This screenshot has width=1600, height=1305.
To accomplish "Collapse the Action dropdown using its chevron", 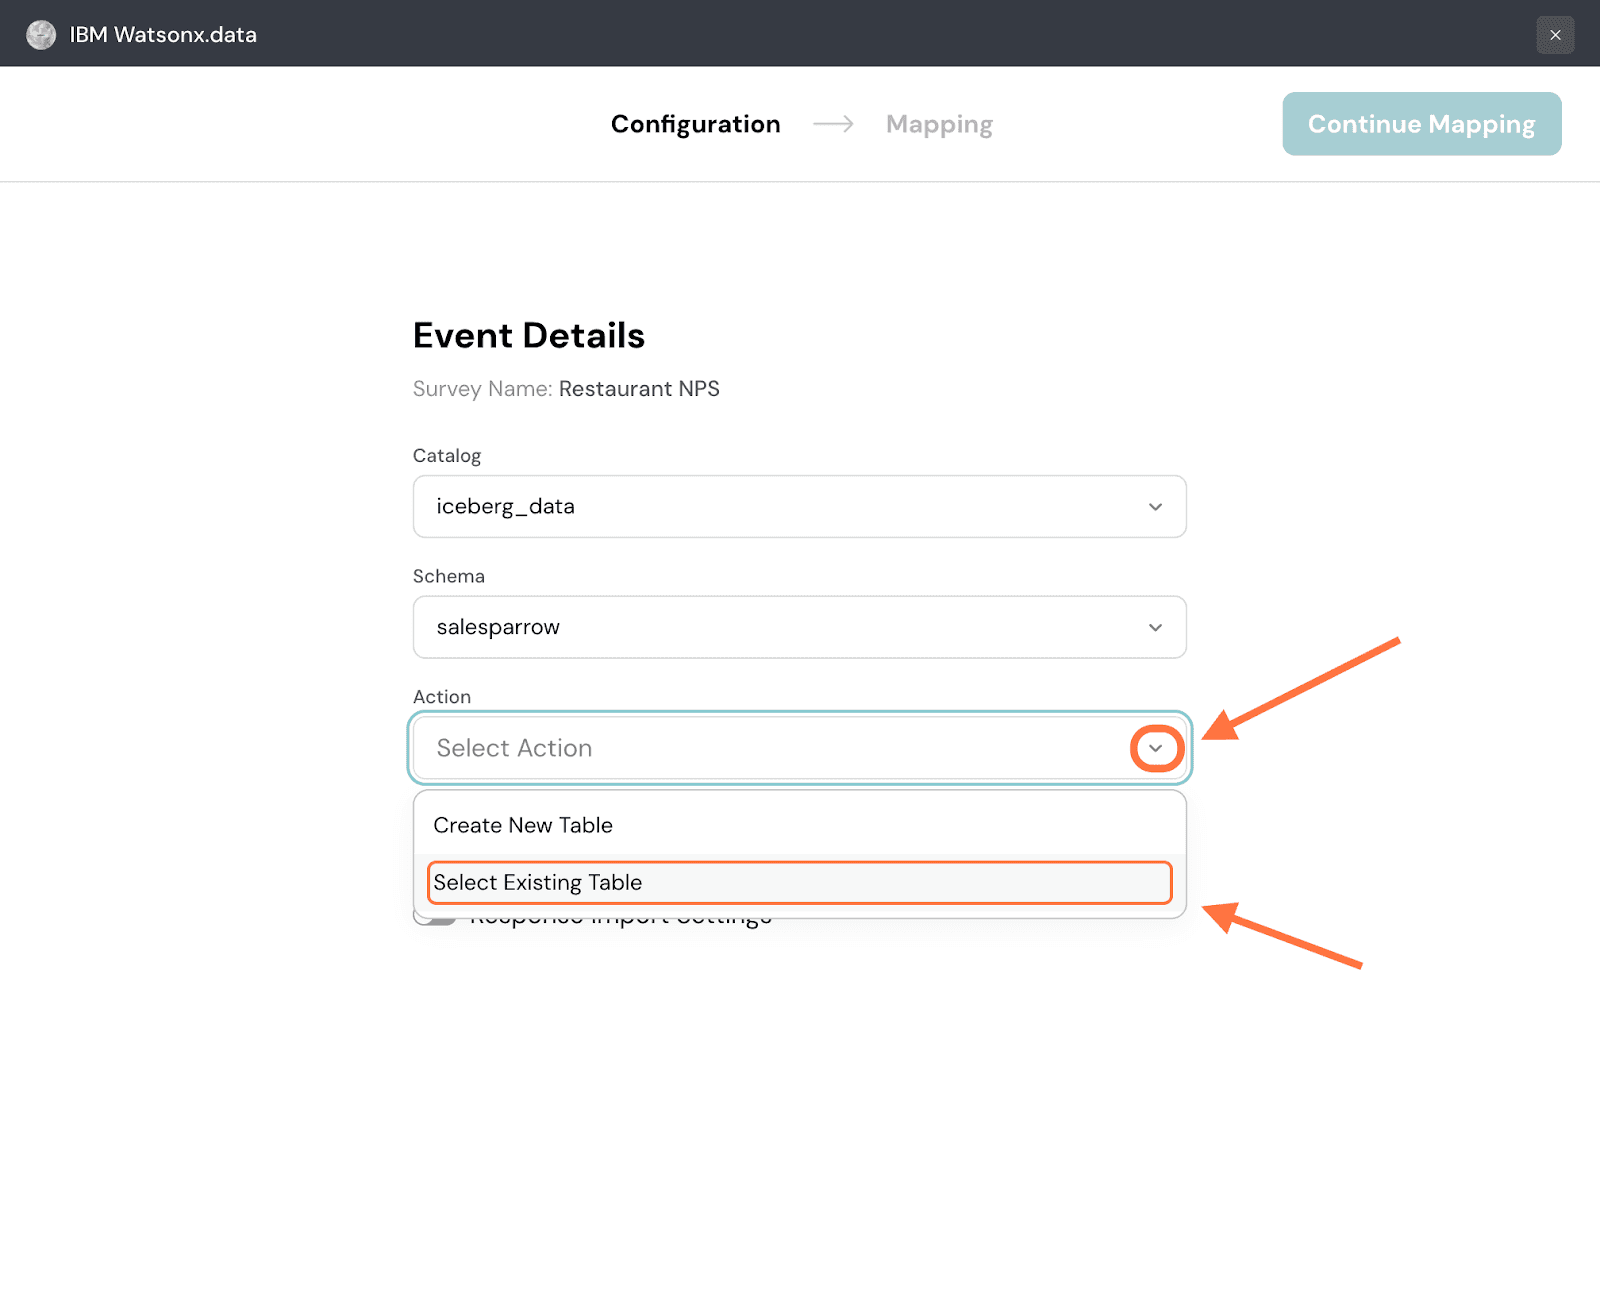I will tap(1156, 749).
